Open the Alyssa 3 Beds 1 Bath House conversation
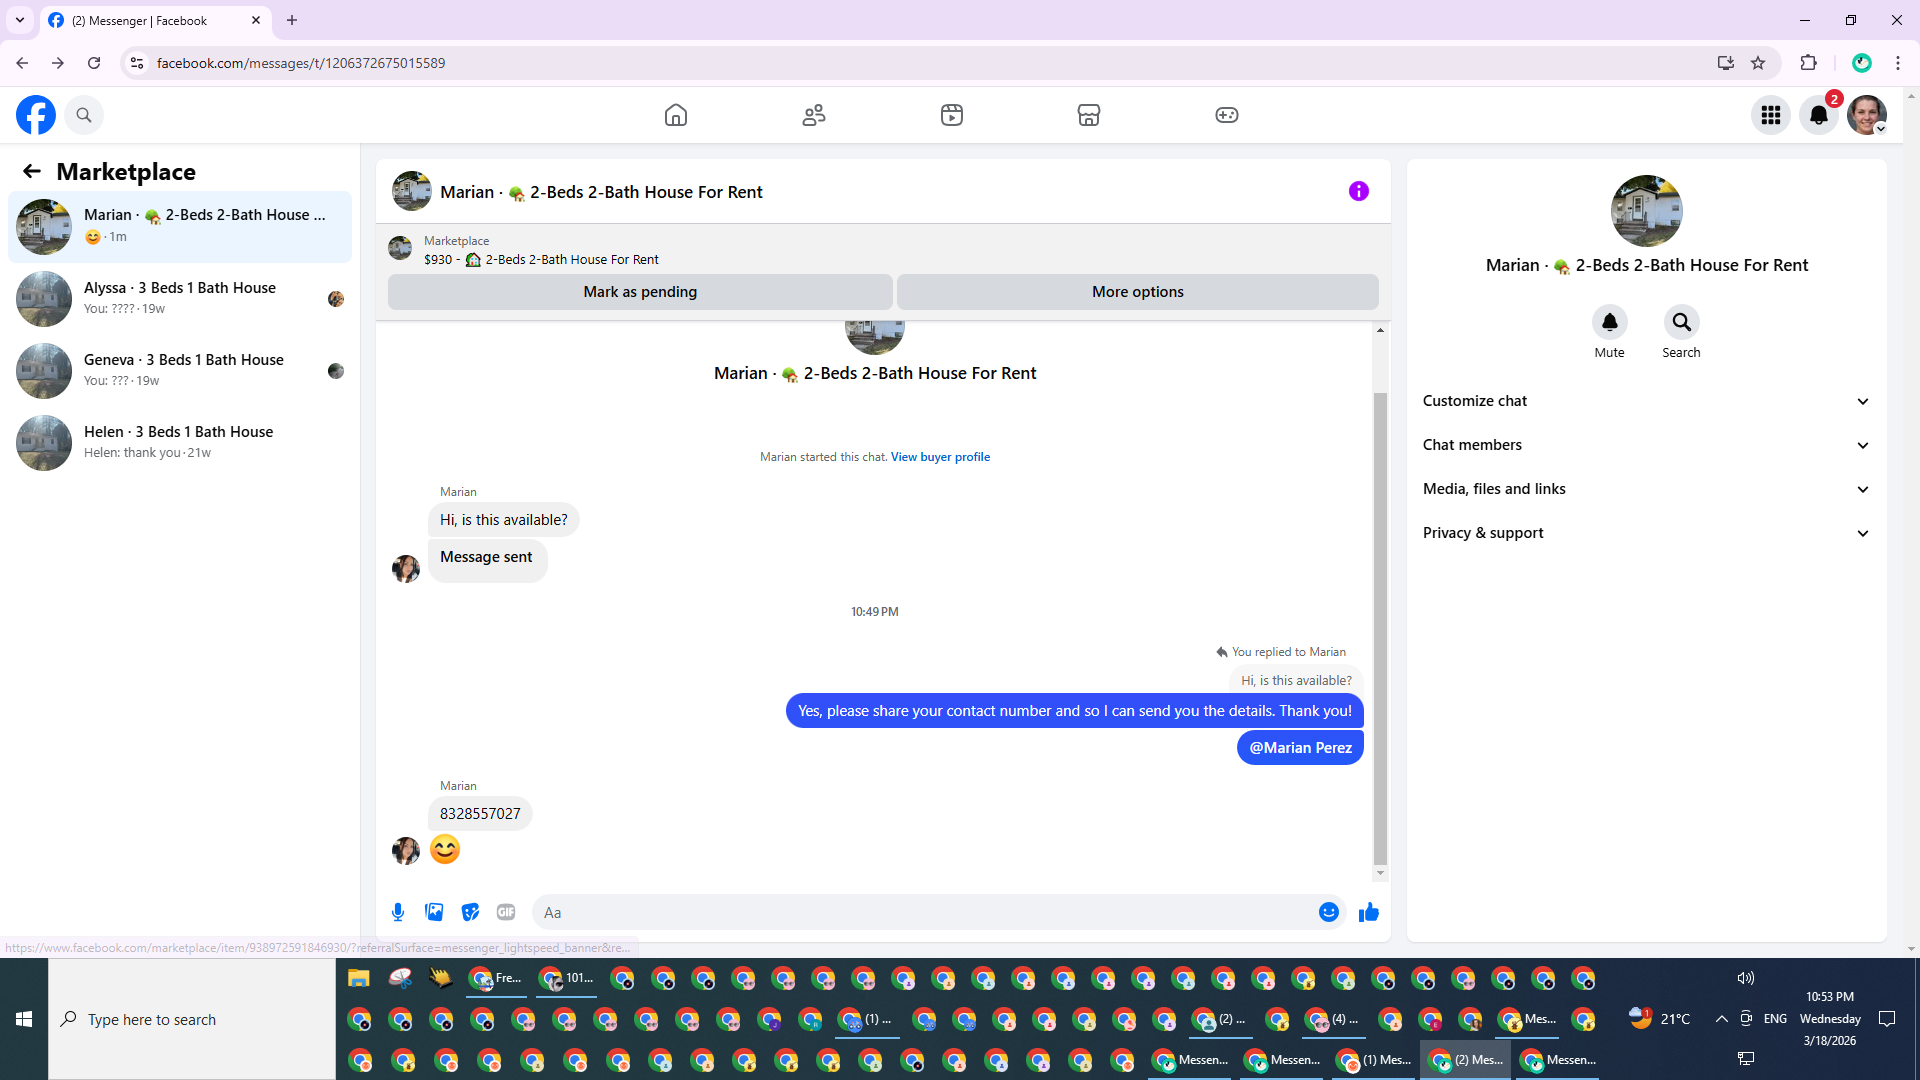The image size is (1920, 1080). tap(180, 298)
